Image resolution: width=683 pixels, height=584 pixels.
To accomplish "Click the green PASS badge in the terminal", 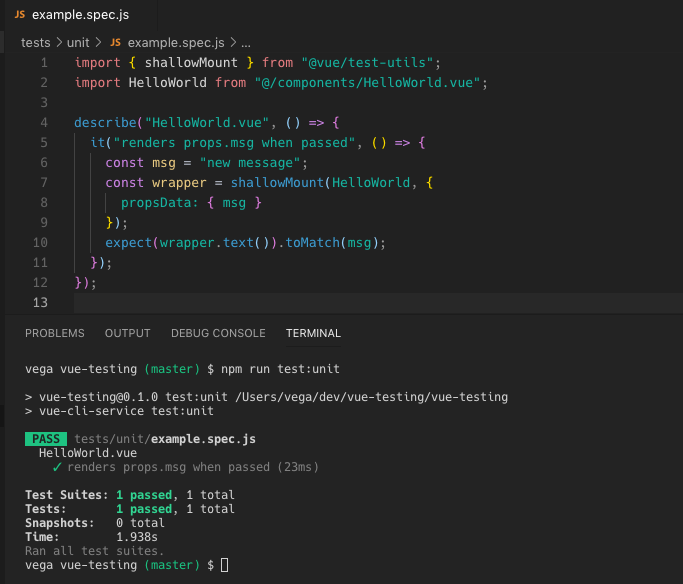I will tap(46, 439).
